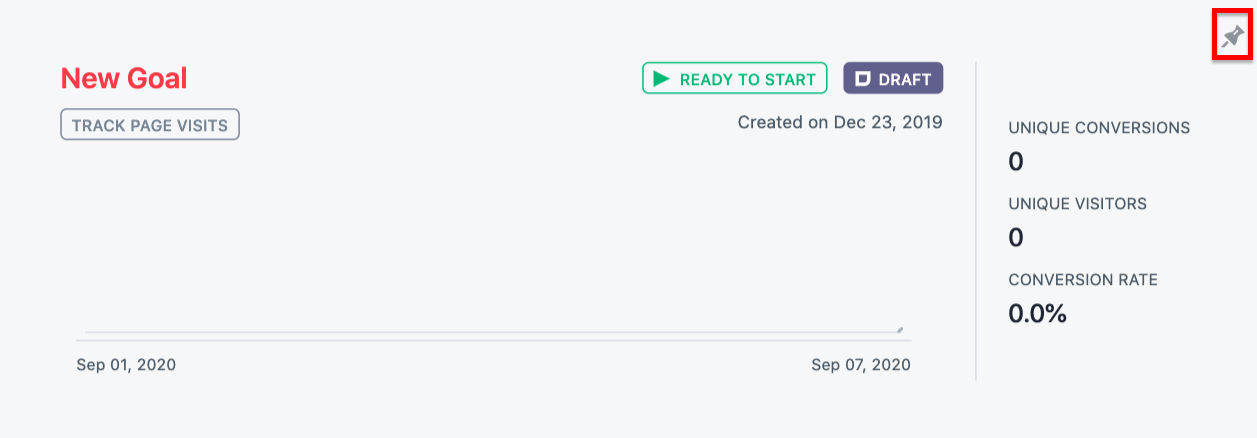The height and width of the screenshot is (438, 1257).
Task: Click the empty chart area above the line
Action: [494, 235]
